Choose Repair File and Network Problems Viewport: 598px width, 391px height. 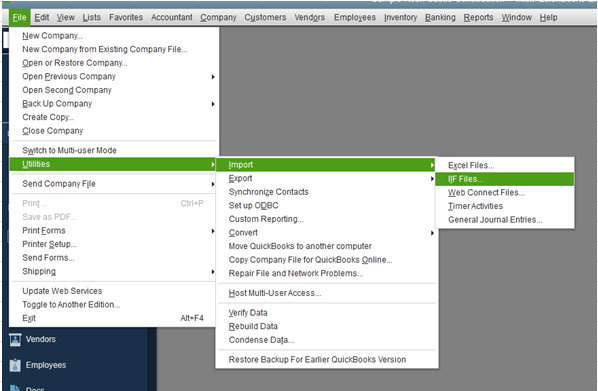coord(327,274)
